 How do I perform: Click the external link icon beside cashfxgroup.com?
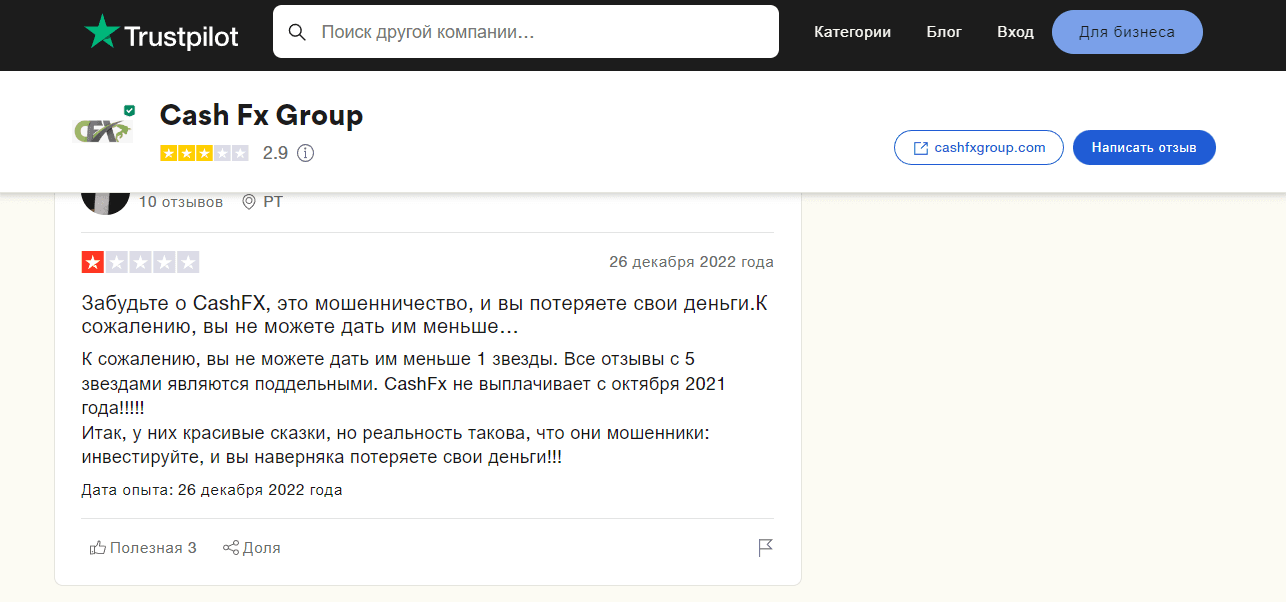pyautogui.click(x=921, y=147)
